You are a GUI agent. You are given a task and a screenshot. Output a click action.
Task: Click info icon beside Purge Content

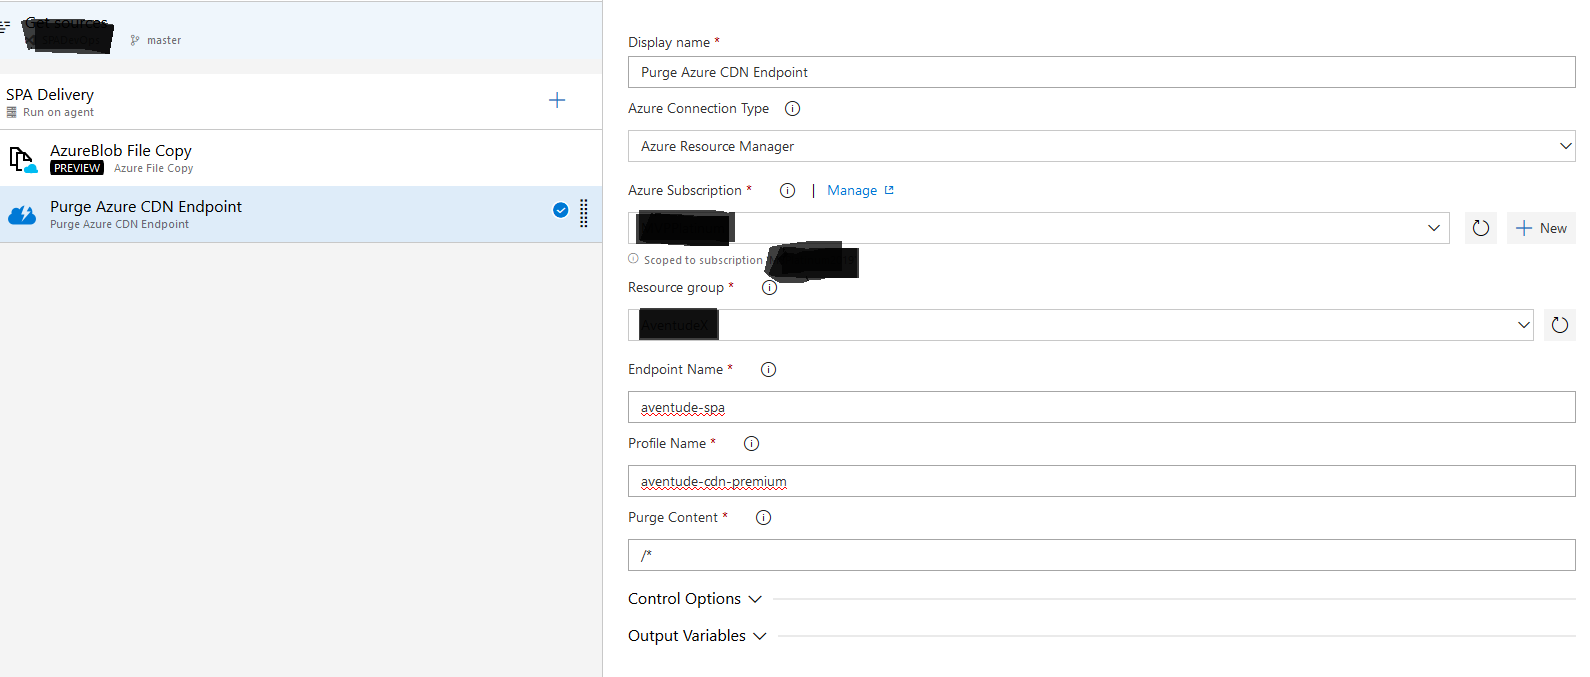pyautogui.click(x=763, y=518)
